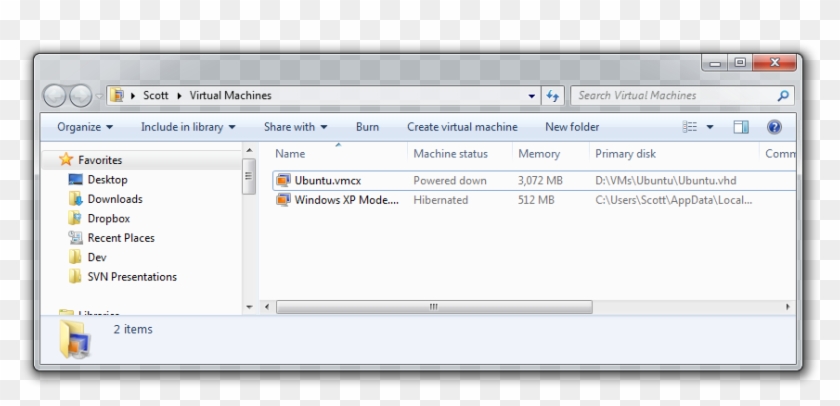Click D:\VMs\Ubuntu\Ubuntu.vhd disk path
This screenshot has height=406, width=840.
click(665, 181)
